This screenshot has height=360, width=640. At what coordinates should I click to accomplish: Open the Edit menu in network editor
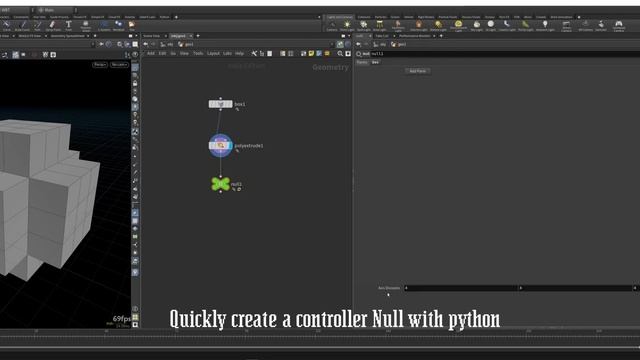point(162,53)
